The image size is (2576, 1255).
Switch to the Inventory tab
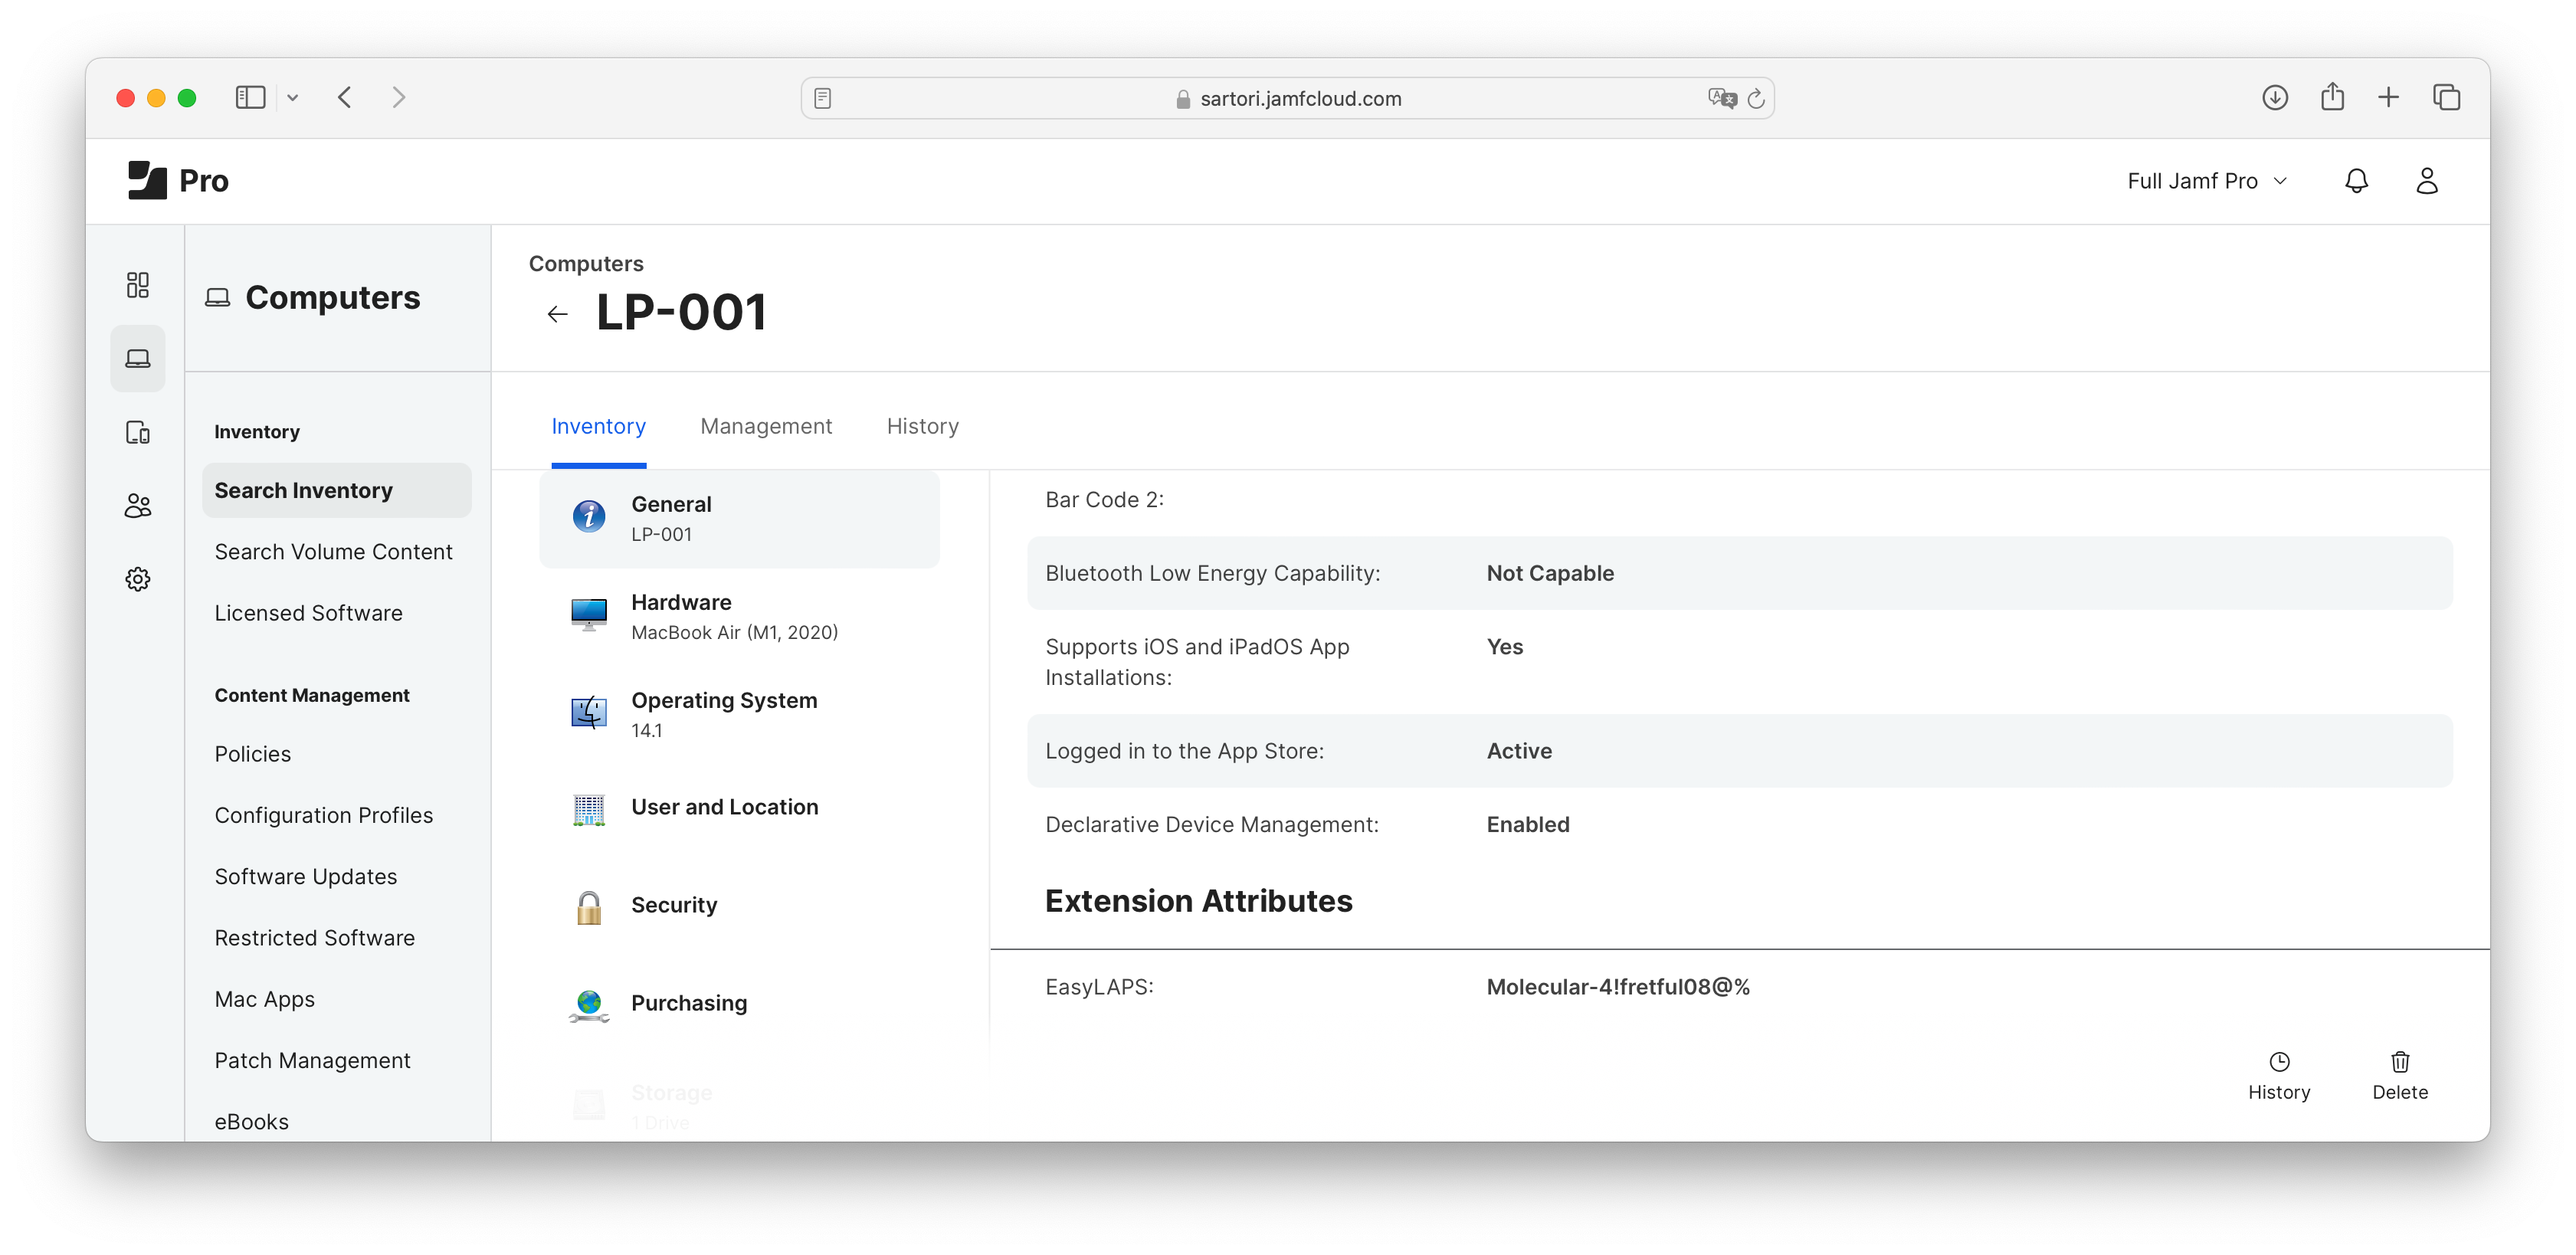(598, 426)
